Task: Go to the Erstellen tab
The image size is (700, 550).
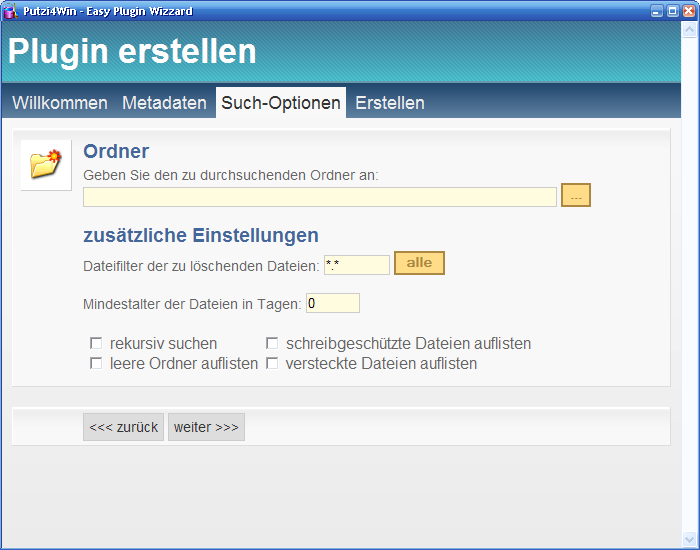Action: (390, 103)
